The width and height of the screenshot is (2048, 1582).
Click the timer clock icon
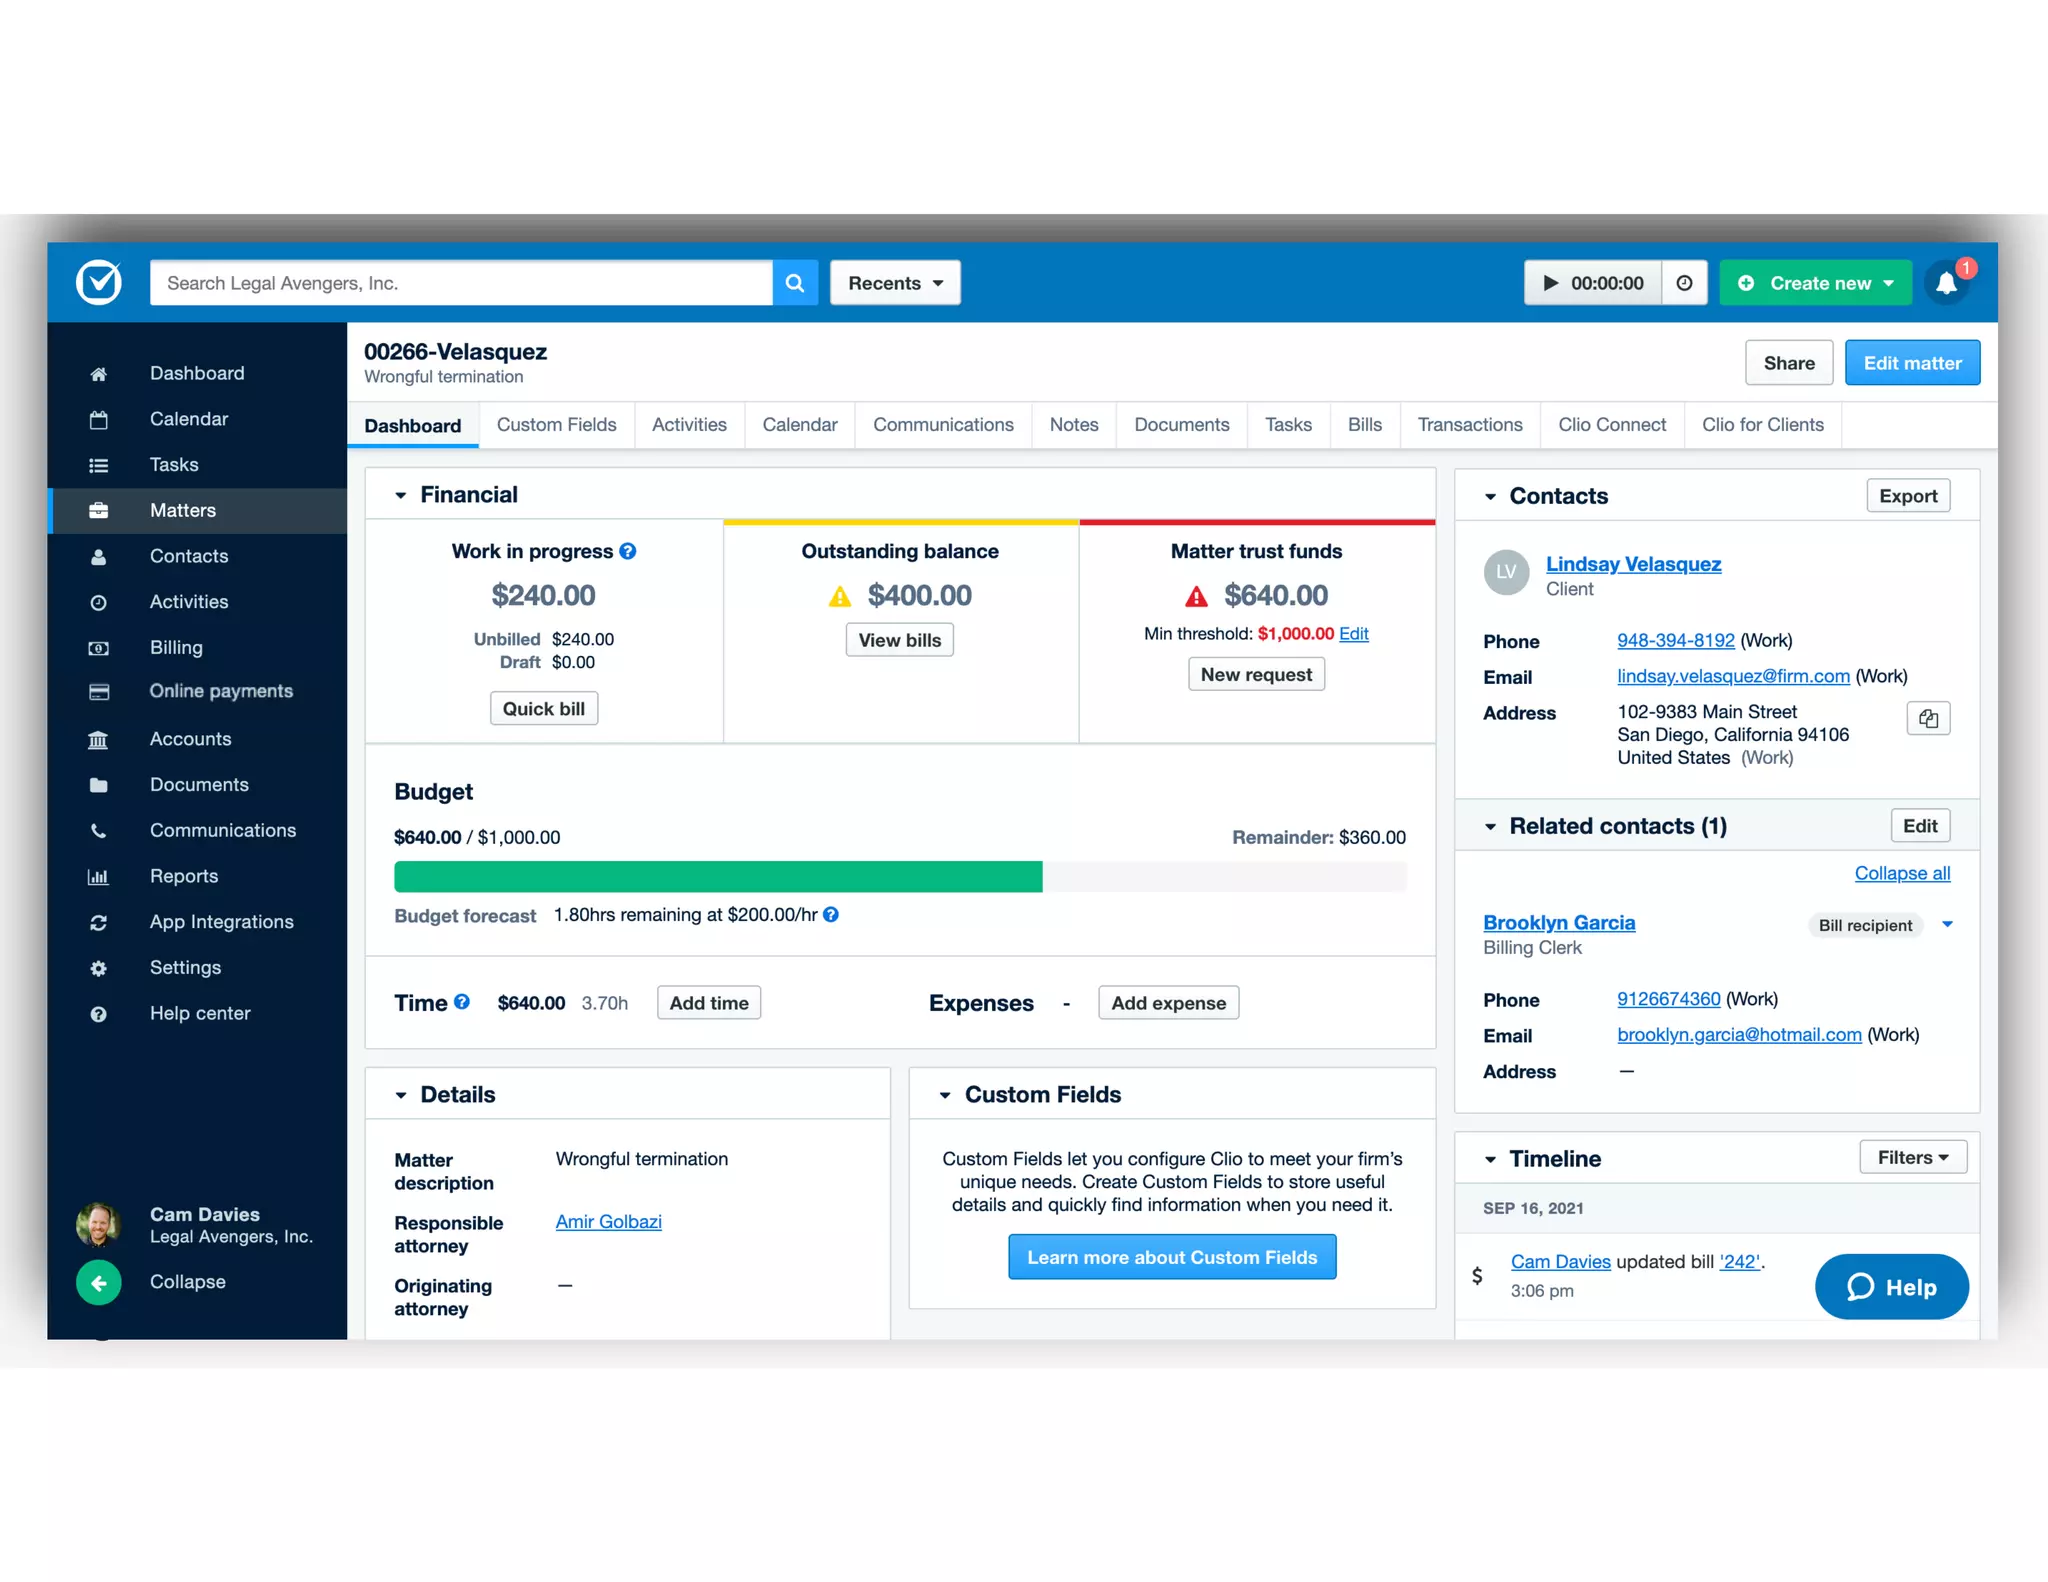(1684, 283)
